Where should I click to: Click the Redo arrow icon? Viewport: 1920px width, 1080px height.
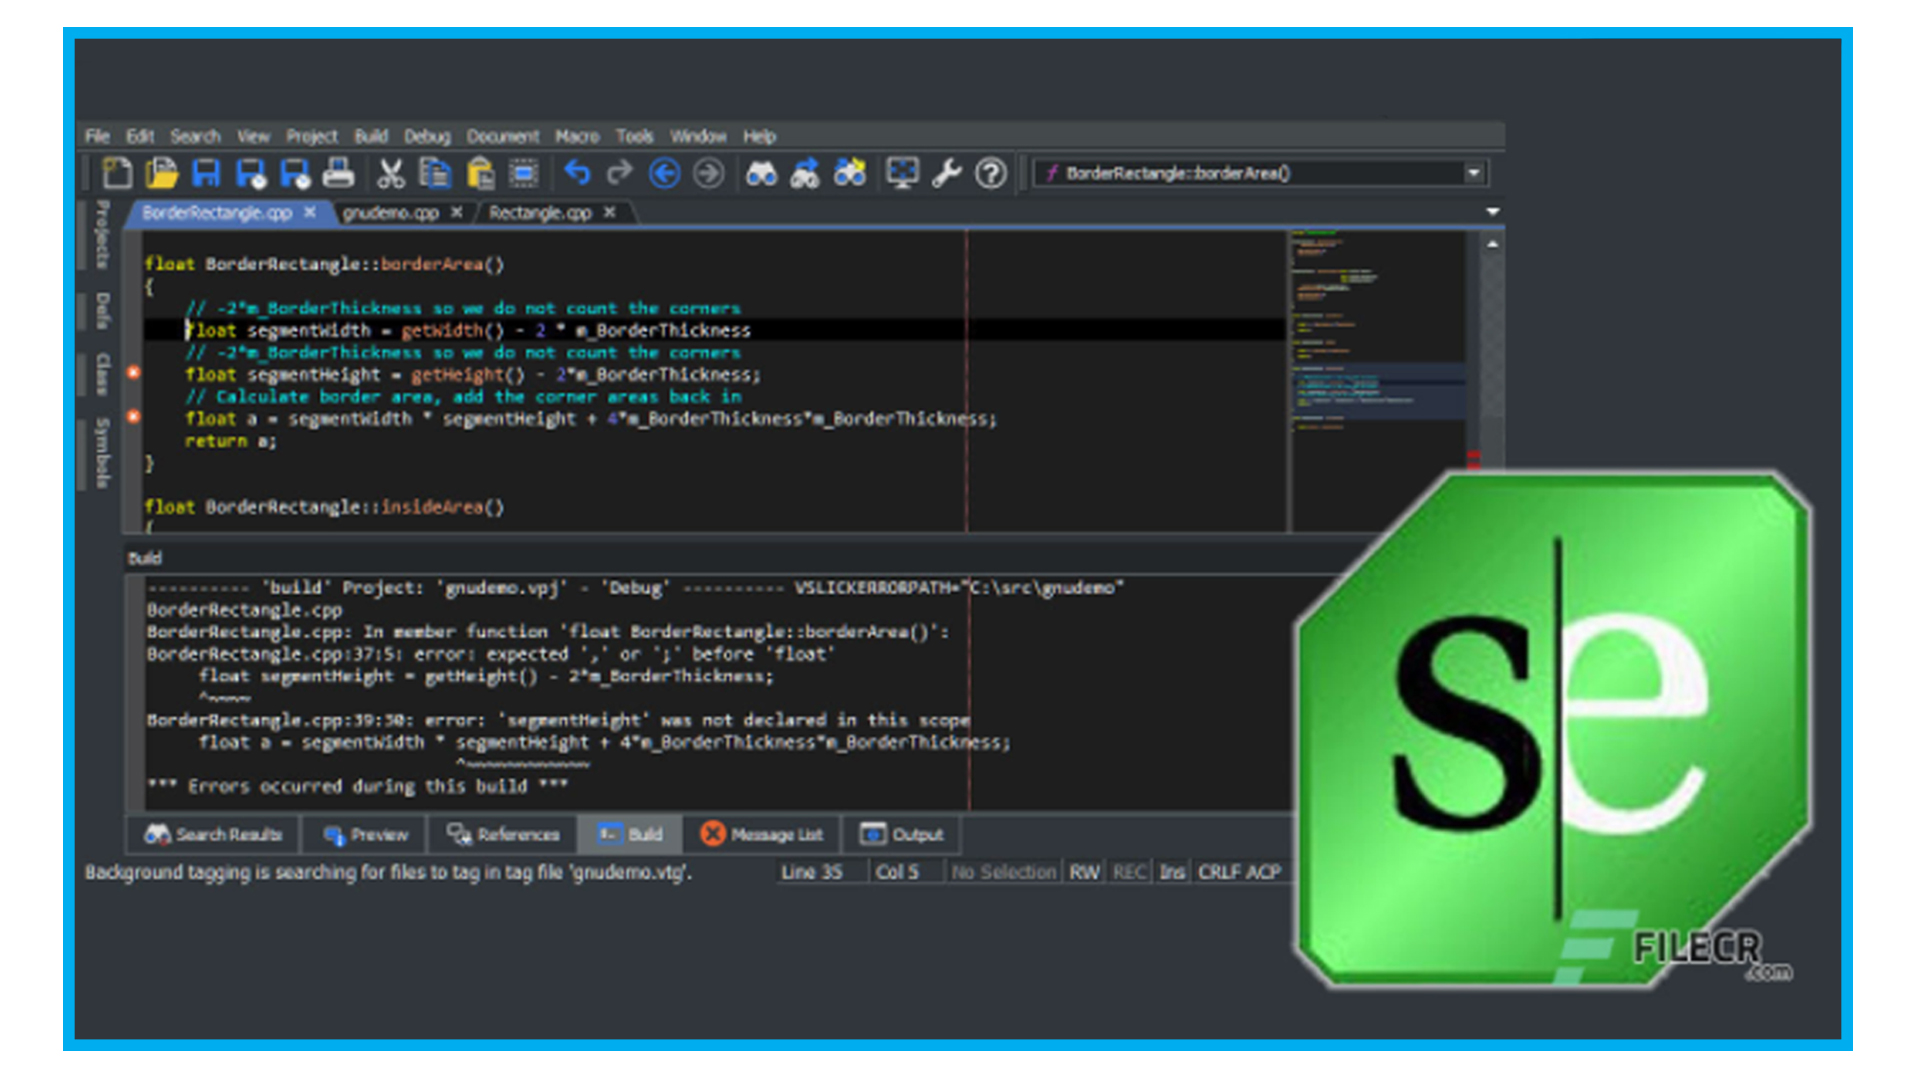620,174
